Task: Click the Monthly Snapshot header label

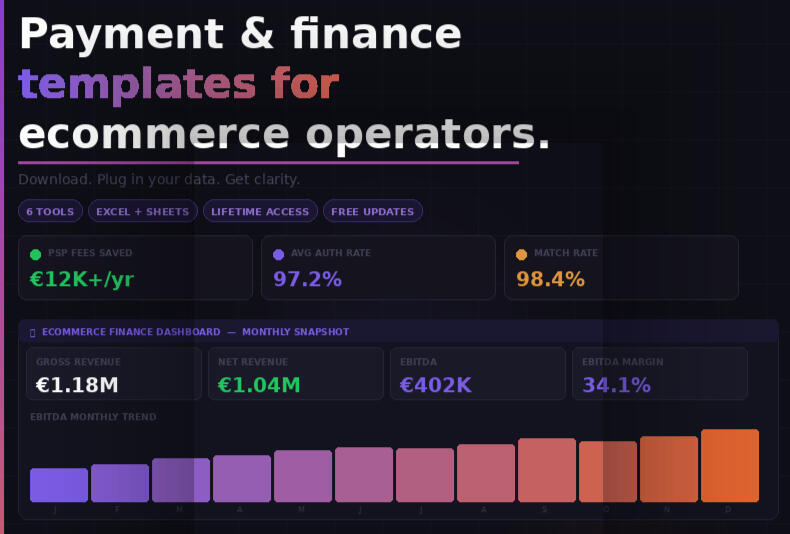Action: pyautogui.click(x=295, y=332)
